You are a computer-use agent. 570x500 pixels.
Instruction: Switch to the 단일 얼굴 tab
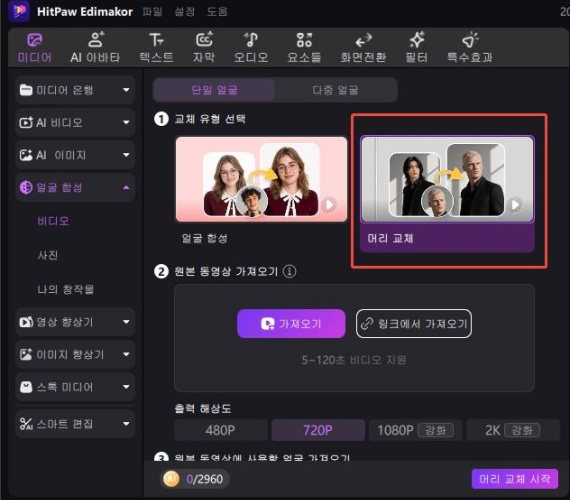(214, 90)
